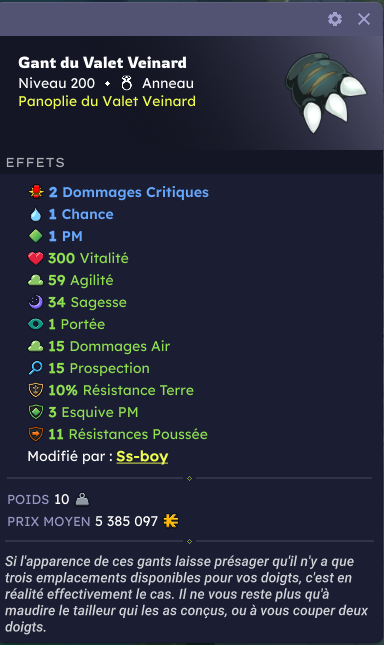Viewport: 384px width, 645px height.
Task: Click the Portée eye icon
Action: [36, 324]
